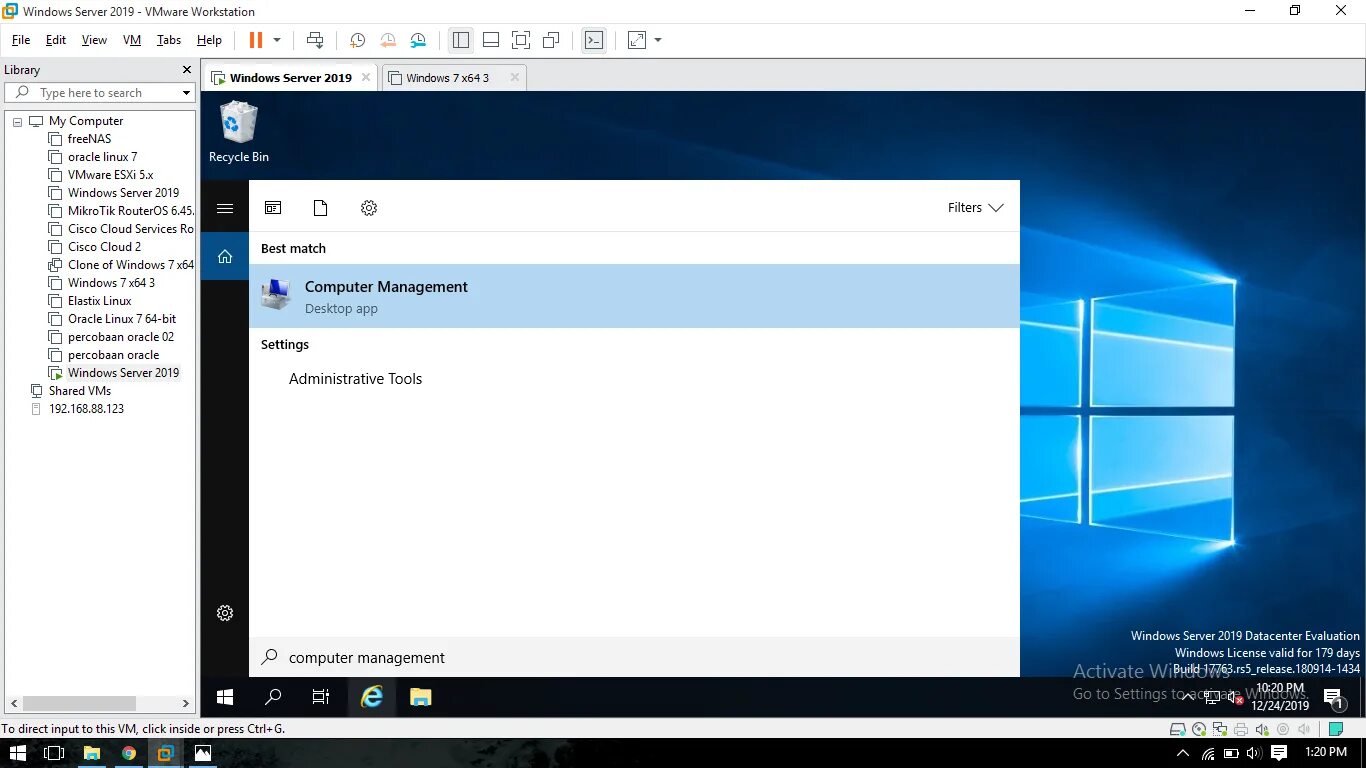Toggle the console view button
This screenshot has height=768, width=1366.
594,40
